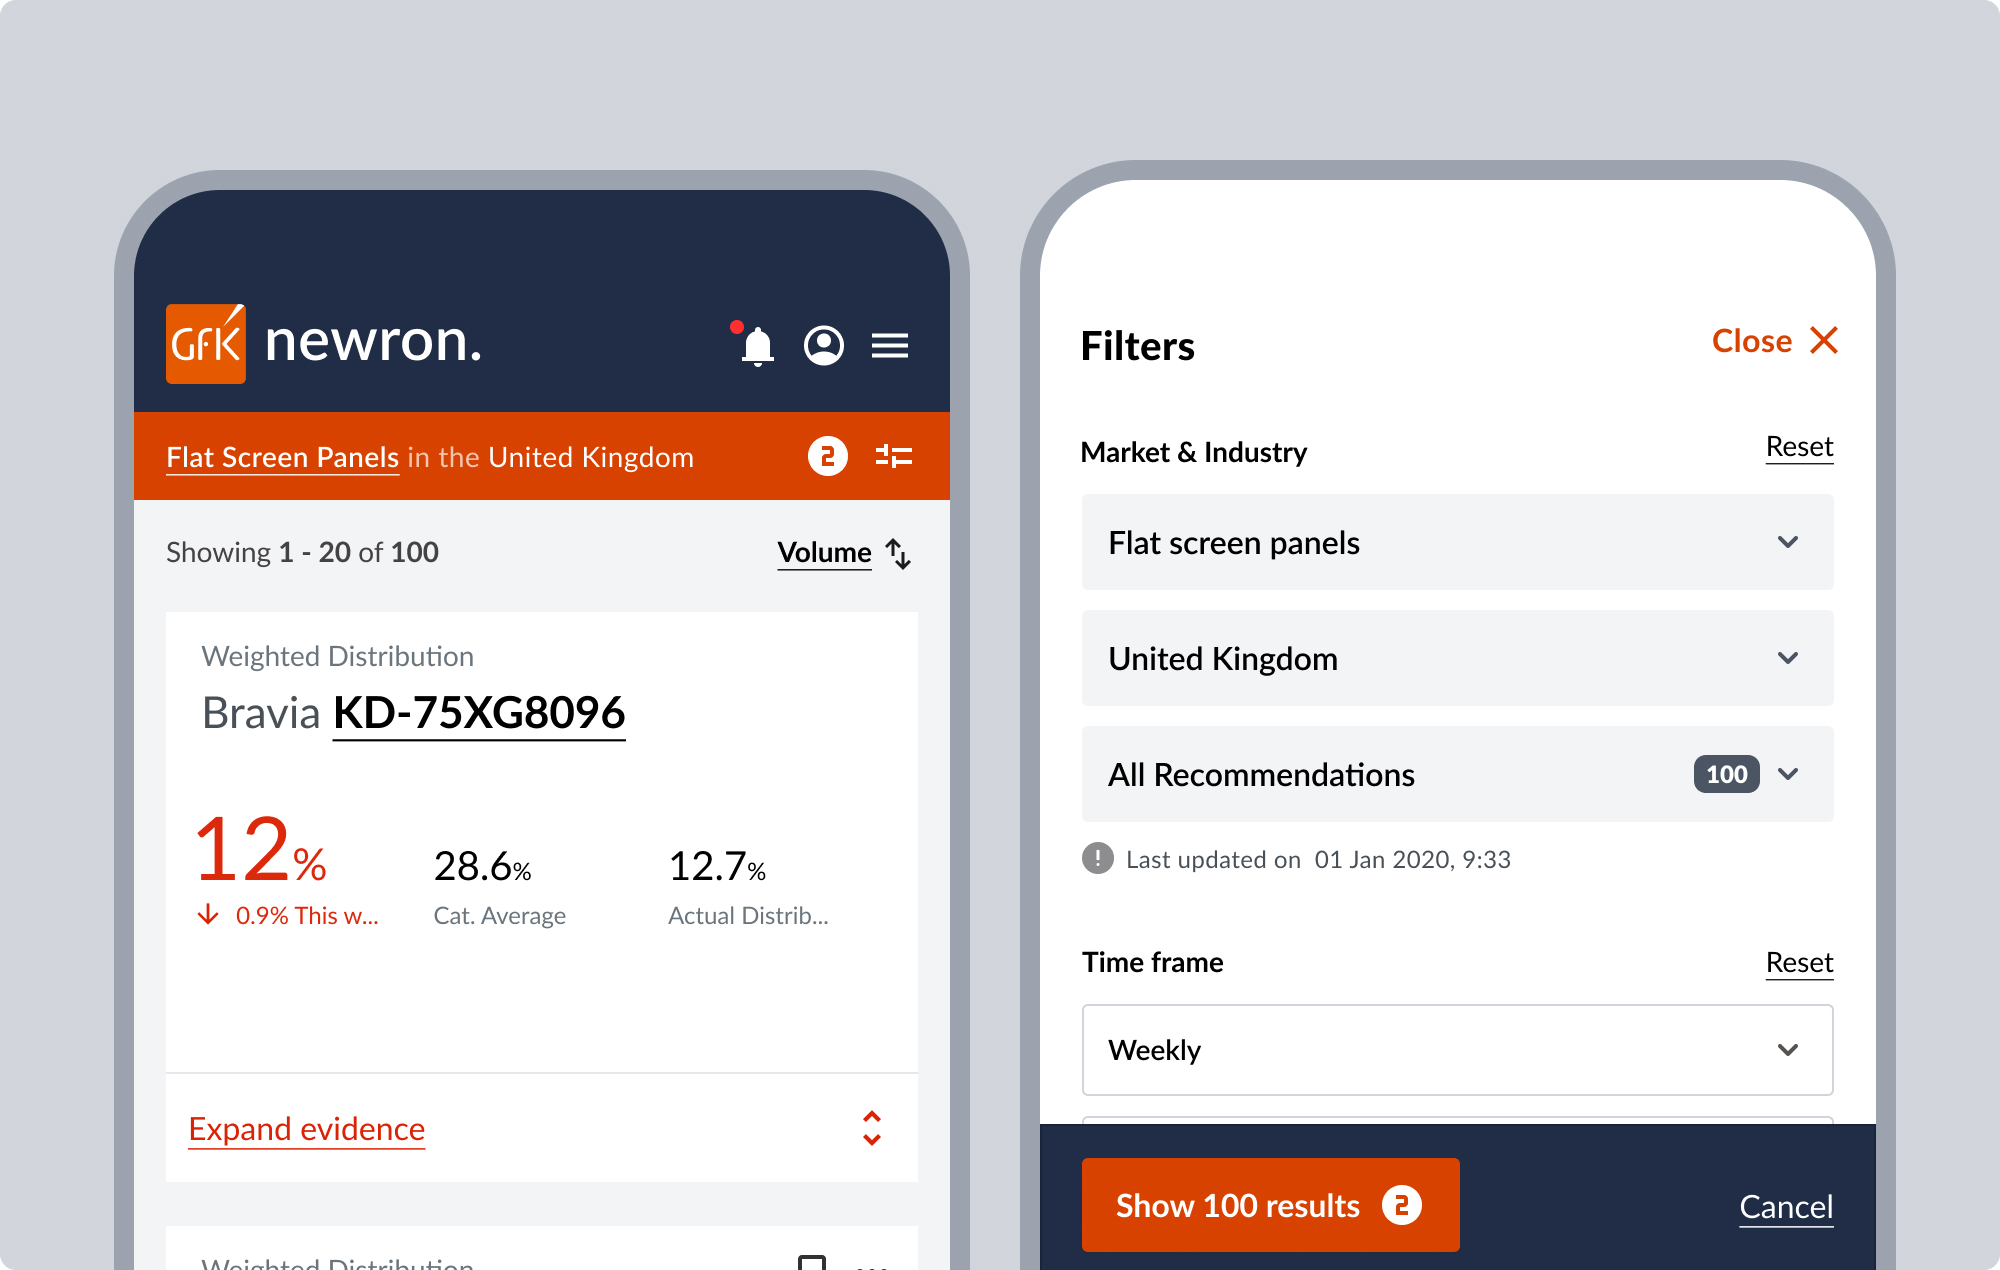Expand evidence on the Bravia card
This screenshot has height=1270, width=2000.
(307, 1129)
